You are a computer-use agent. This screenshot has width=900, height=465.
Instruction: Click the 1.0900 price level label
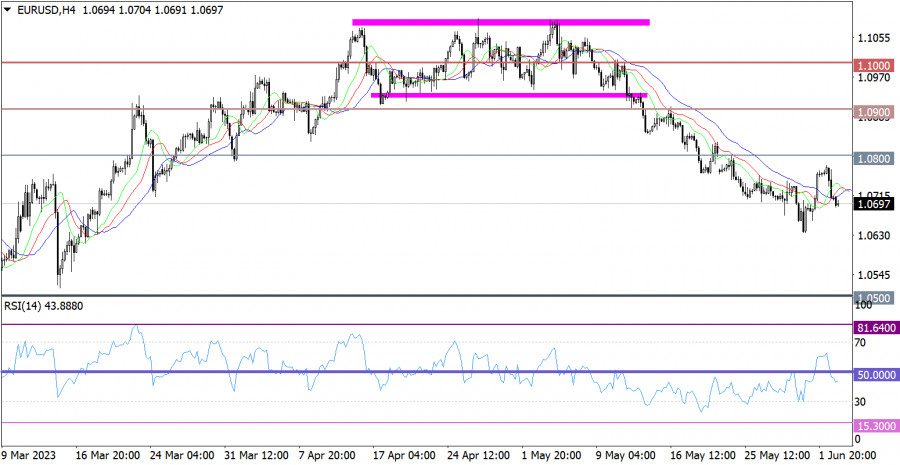point(876,113)
